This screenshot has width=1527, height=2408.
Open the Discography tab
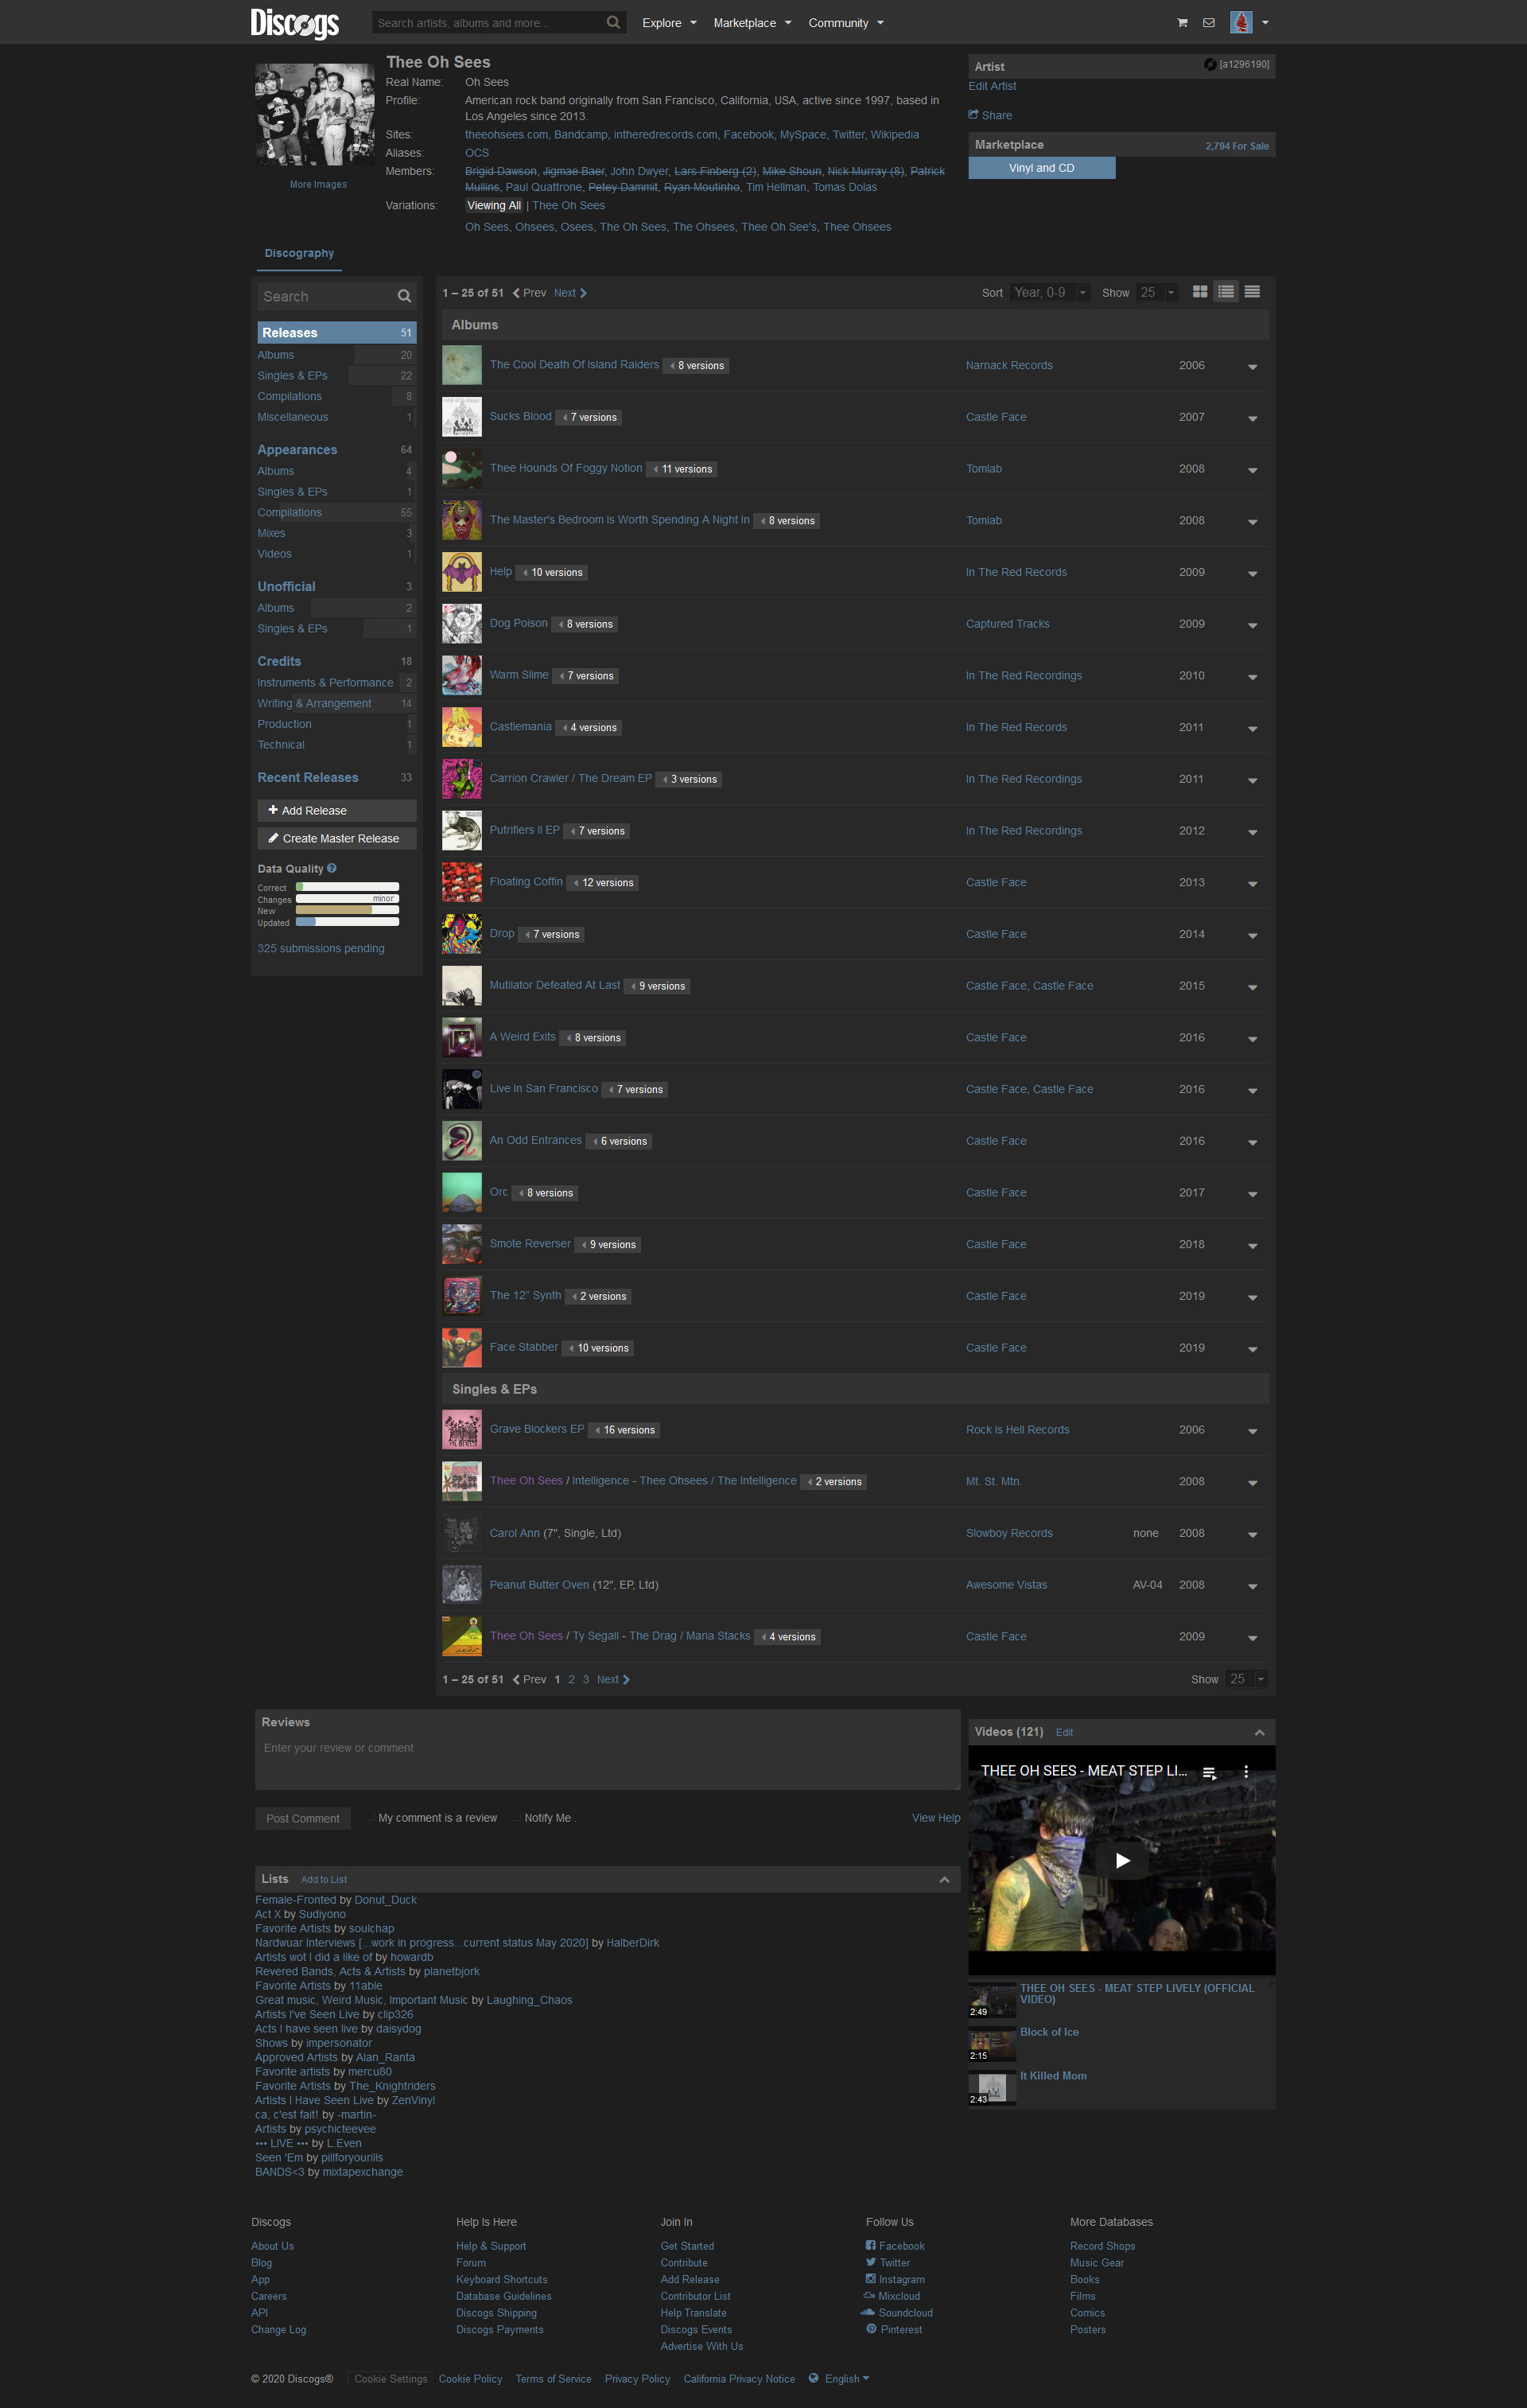pyautogui.click(x=299, y=254)
